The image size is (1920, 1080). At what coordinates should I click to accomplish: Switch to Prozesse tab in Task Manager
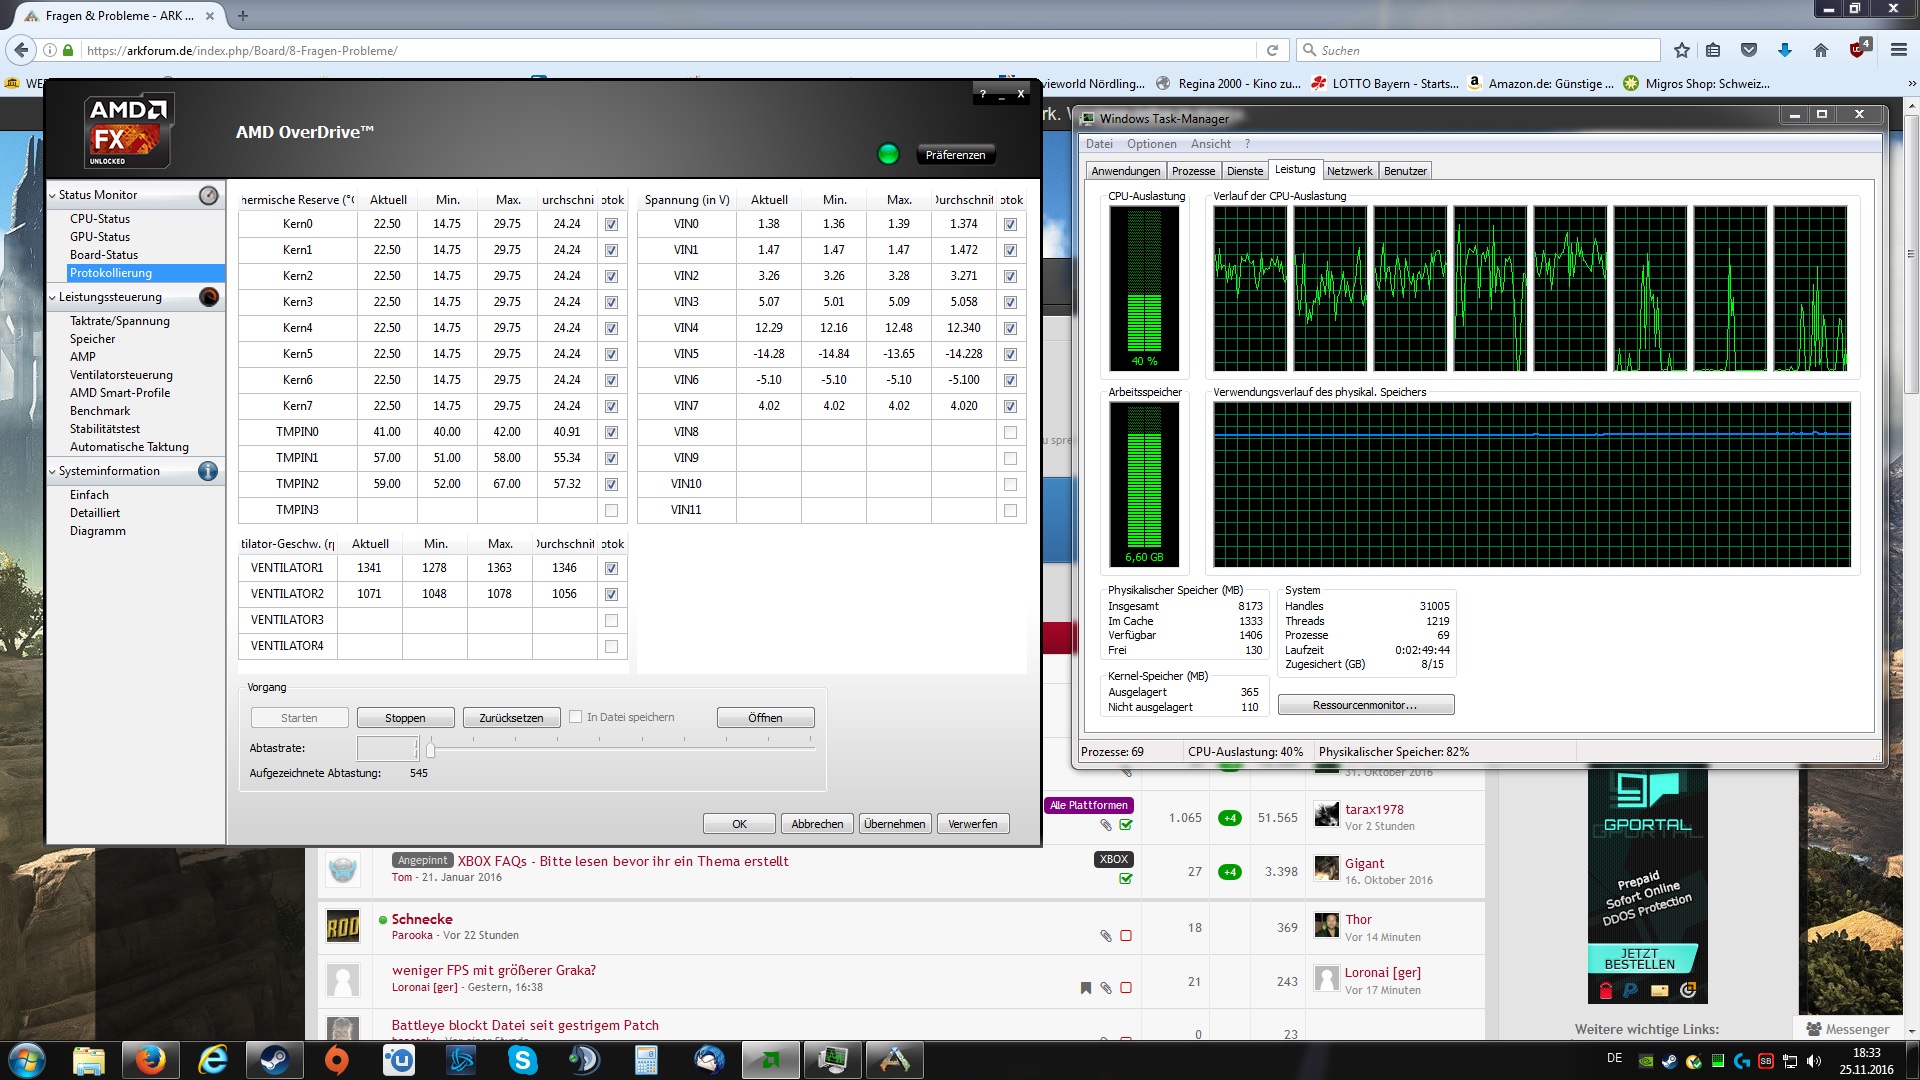[x=1193, y=171]
